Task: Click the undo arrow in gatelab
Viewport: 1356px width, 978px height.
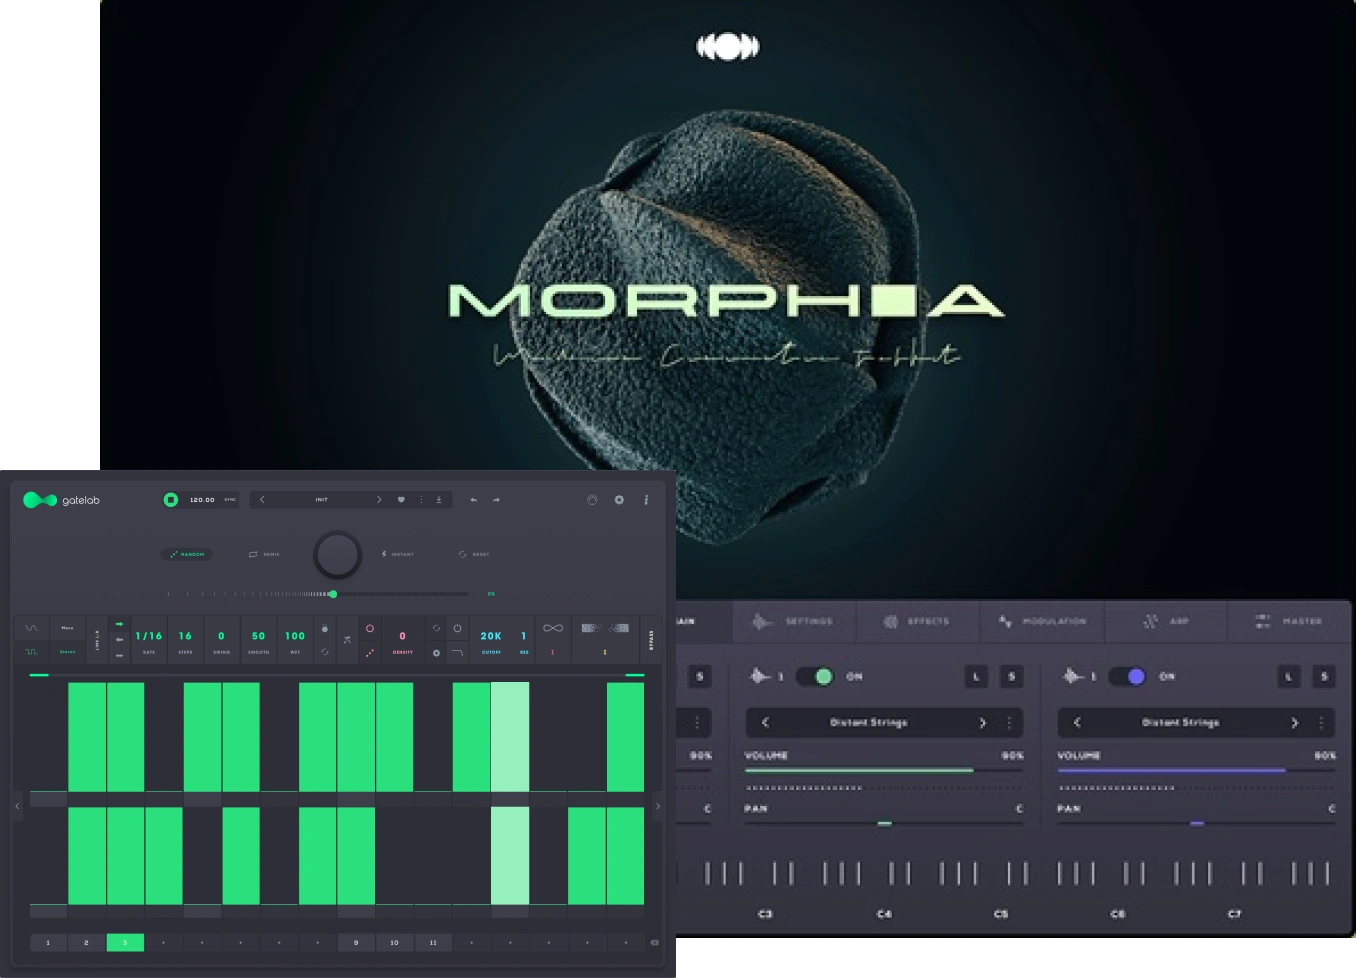Action: pyautogui.click(x=474, y=500)
